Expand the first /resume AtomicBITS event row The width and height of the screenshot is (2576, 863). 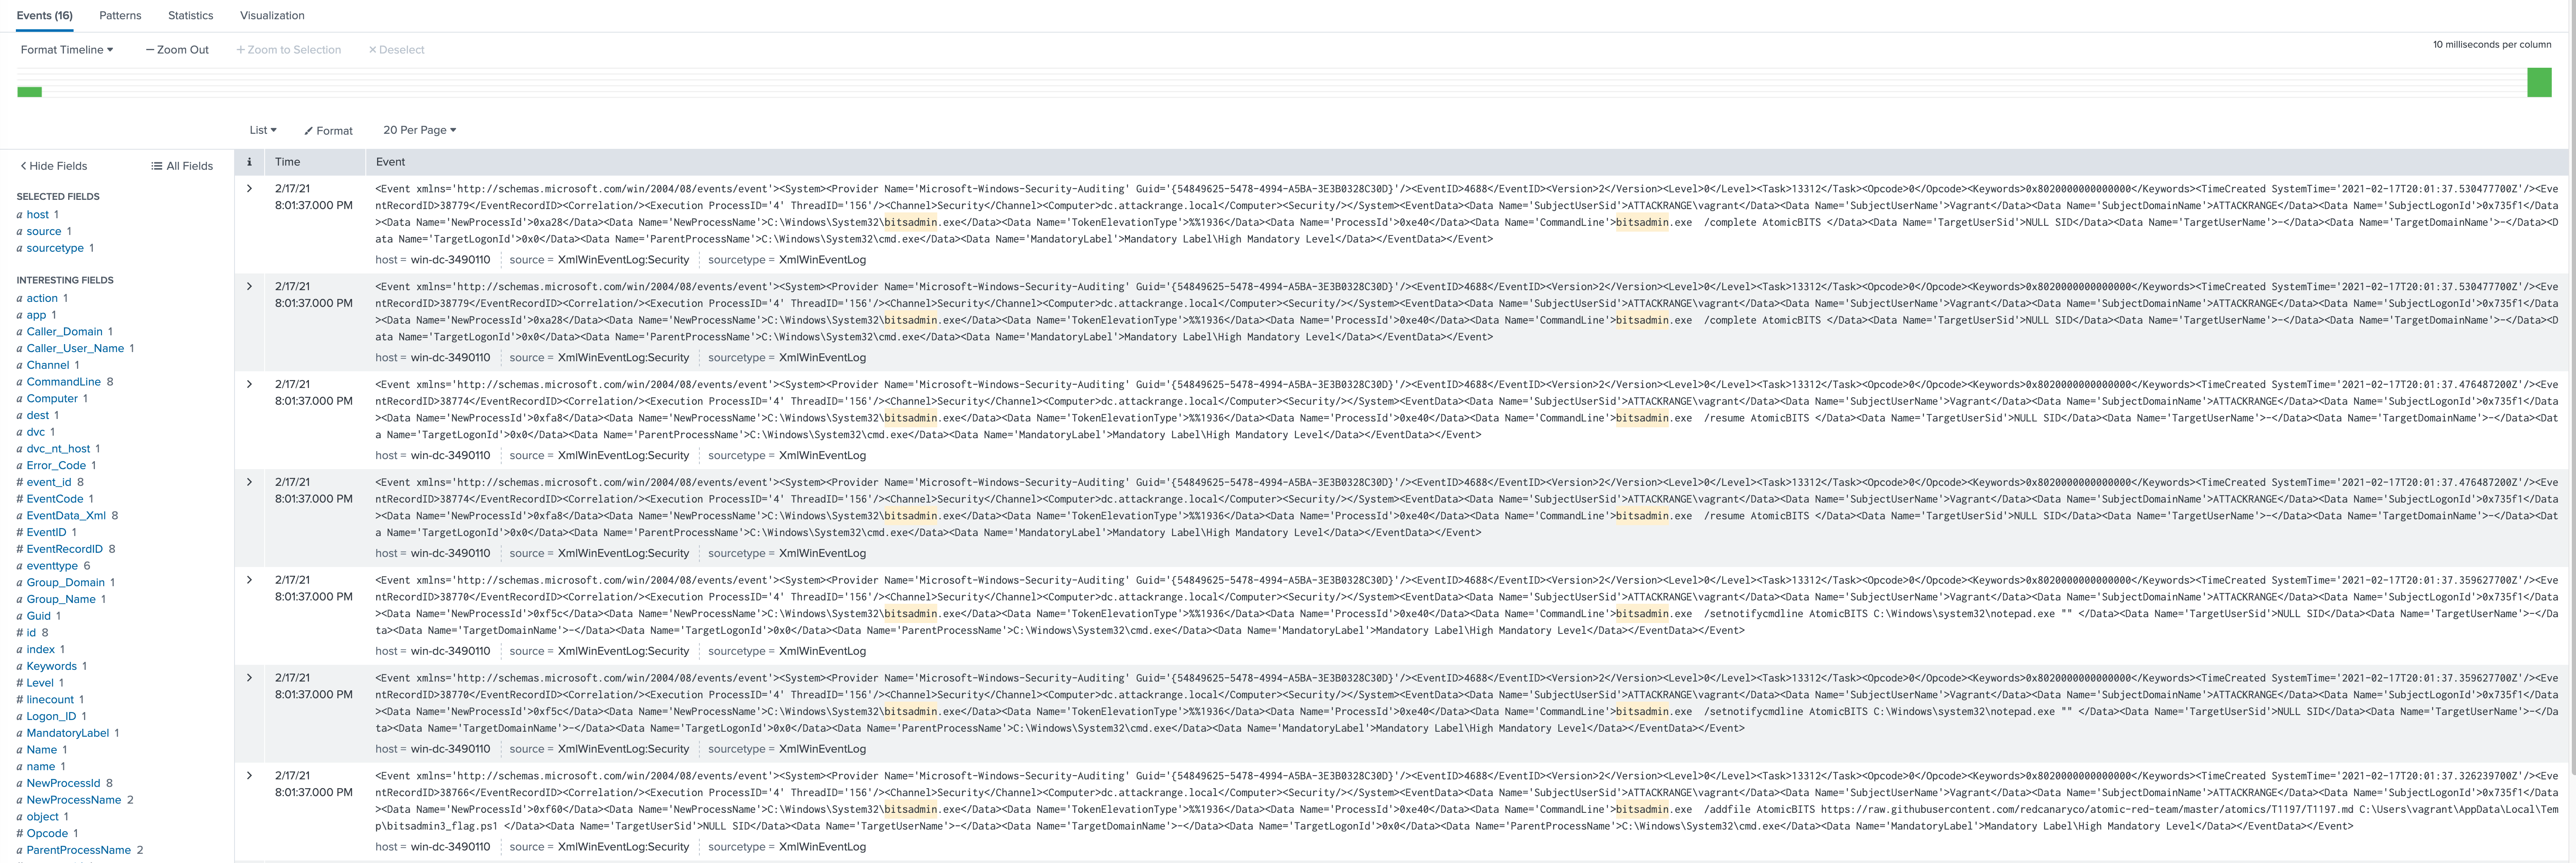pos(250,384)
